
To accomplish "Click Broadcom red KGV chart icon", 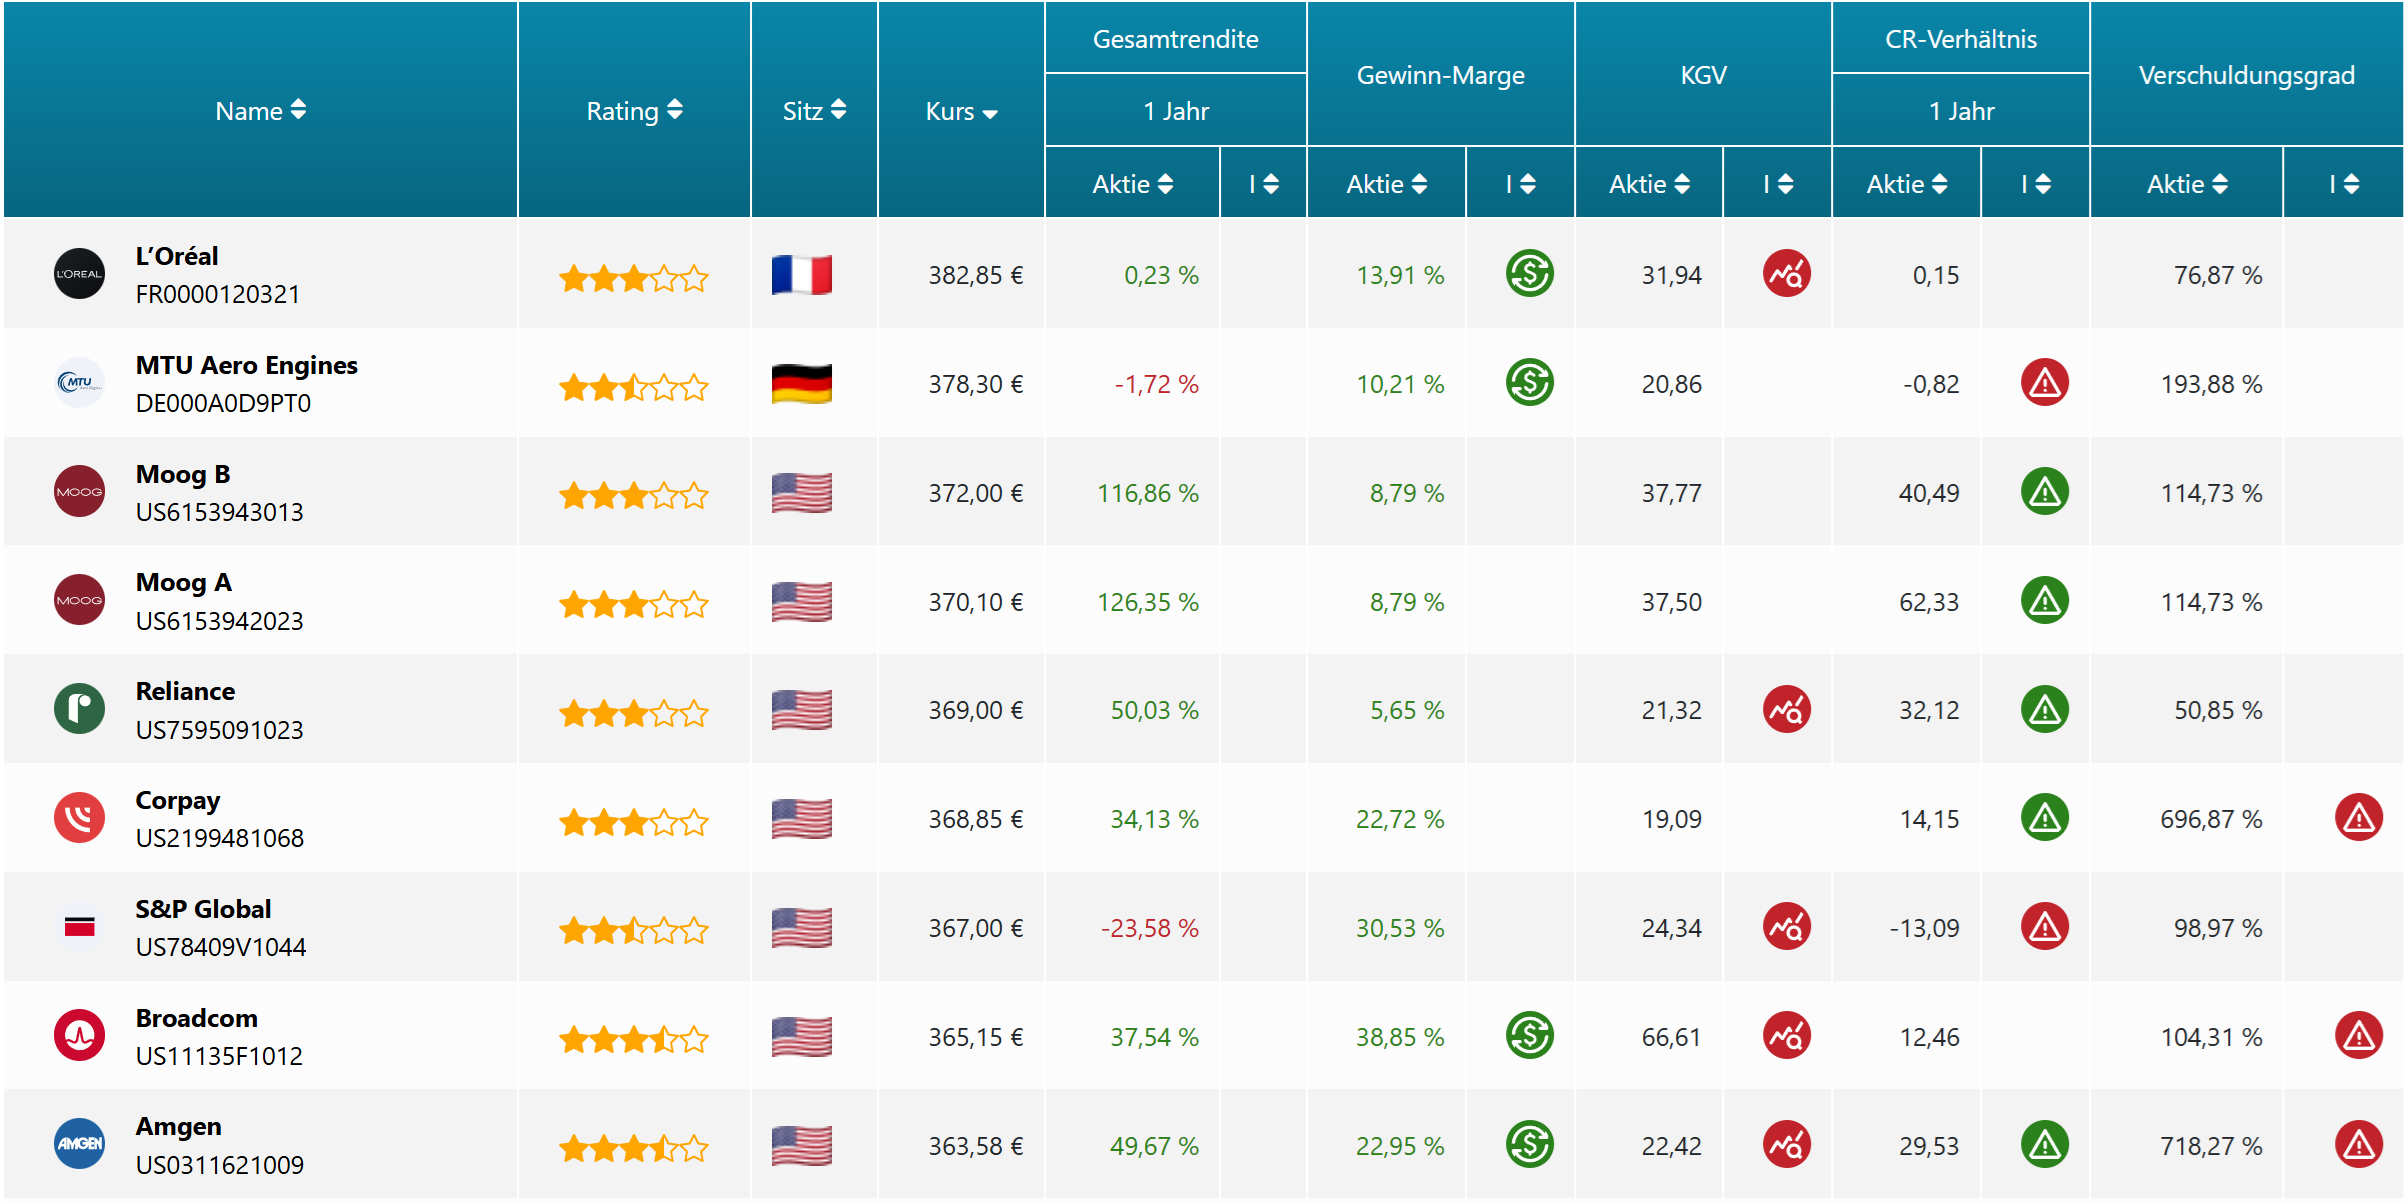I will point(1786,1036).
